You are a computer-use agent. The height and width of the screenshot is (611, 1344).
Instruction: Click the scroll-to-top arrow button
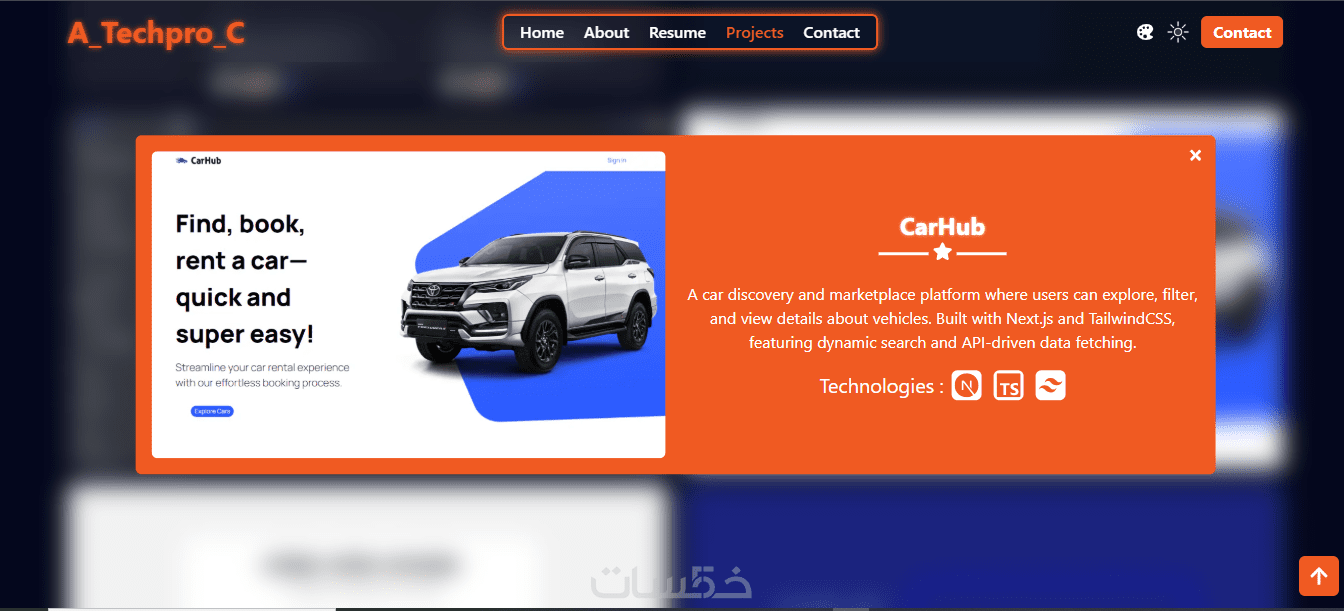click(x=1318, y=576)
